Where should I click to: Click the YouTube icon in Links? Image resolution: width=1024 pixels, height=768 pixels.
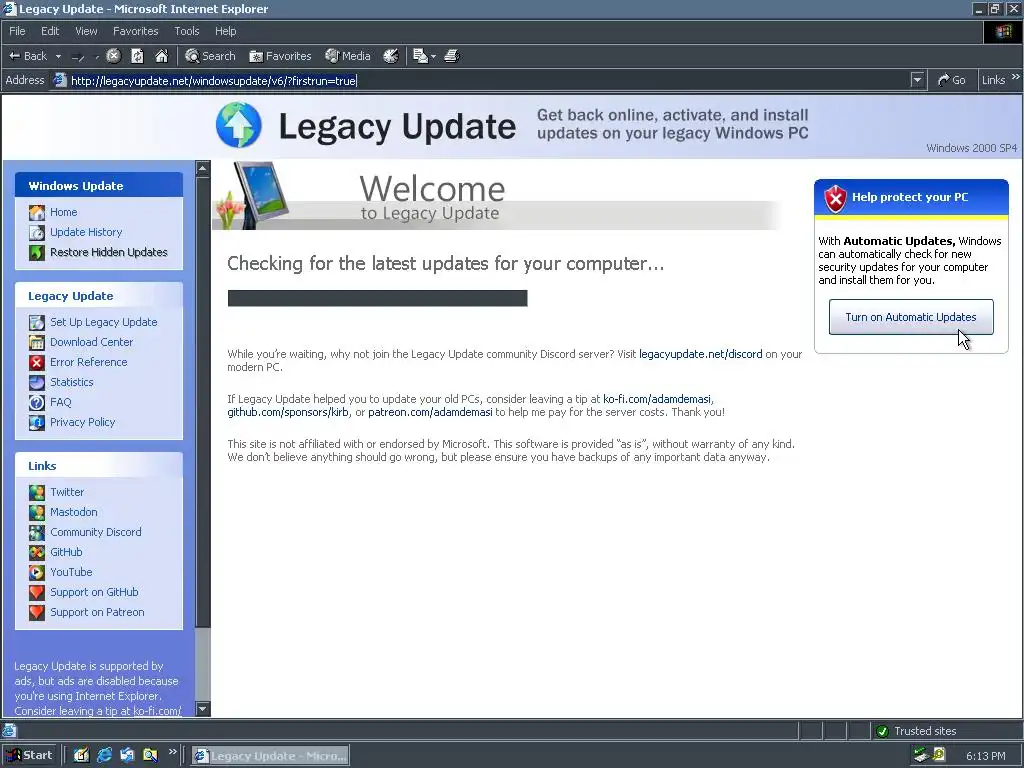(x=37, y=573)
